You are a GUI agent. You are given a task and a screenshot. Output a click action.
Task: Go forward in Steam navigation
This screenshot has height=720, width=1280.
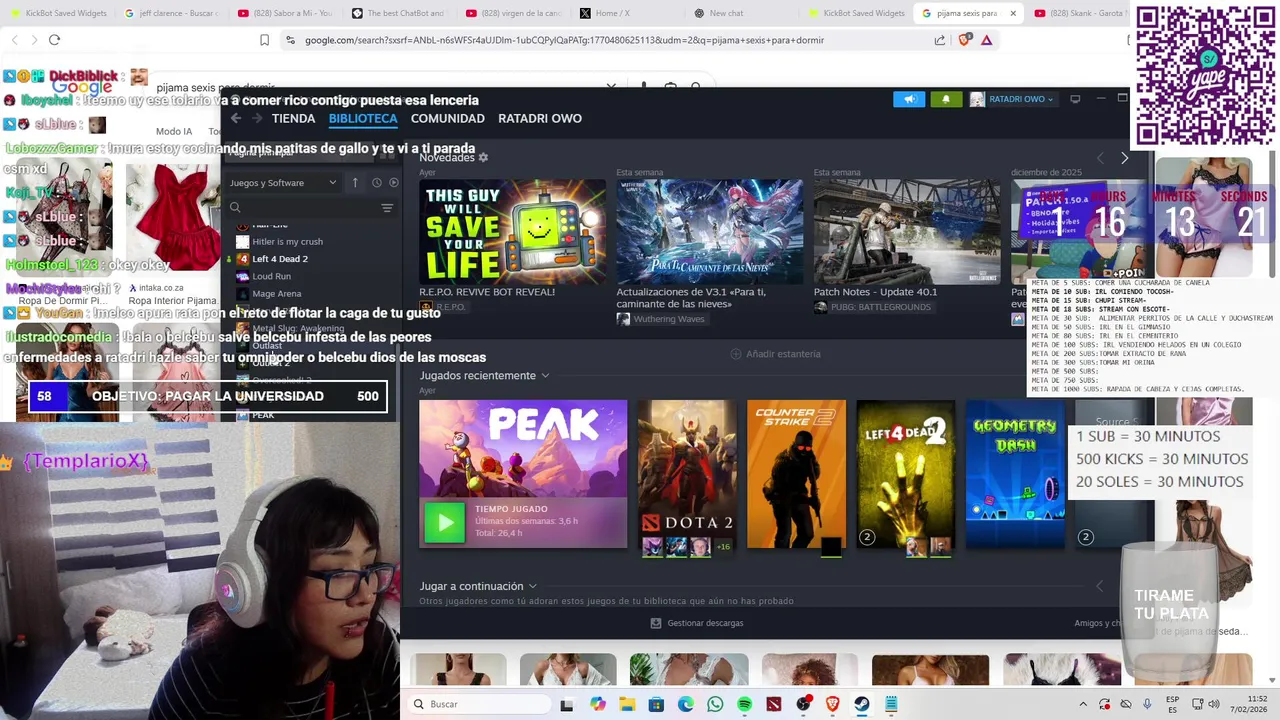[256, 118]
